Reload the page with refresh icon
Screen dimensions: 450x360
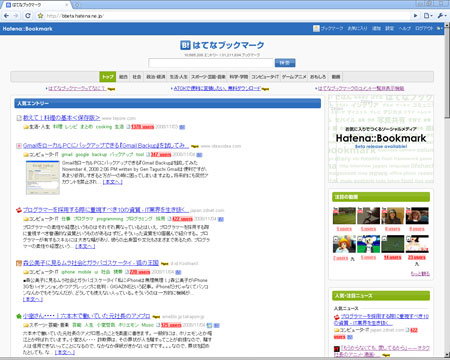pos(28,16)
